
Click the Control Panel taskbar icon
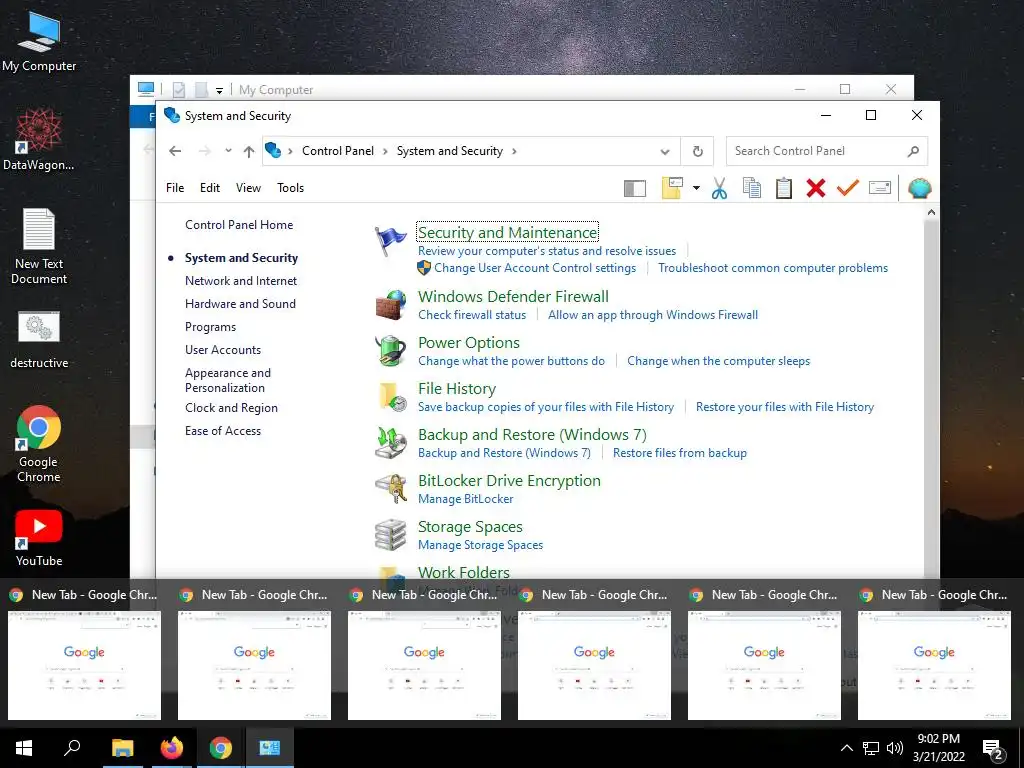[270, 748]
